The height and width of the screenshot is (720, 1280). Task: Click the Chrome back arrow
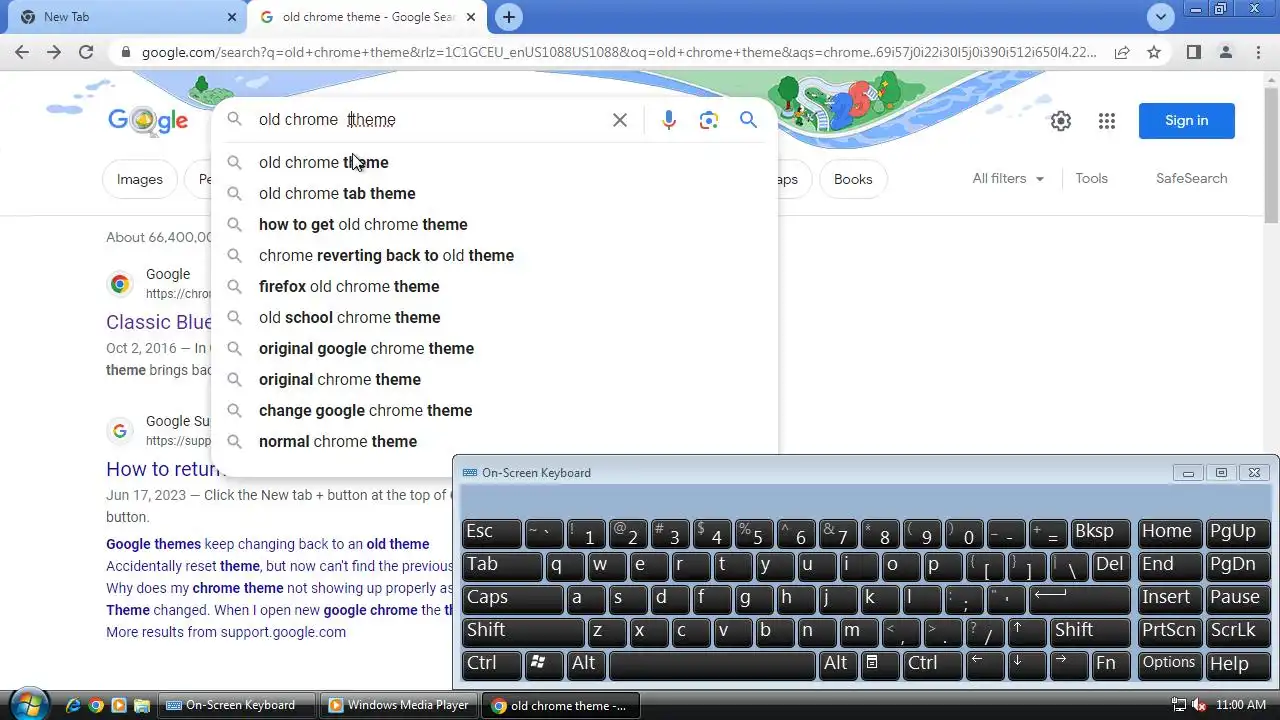coord(22,52)
